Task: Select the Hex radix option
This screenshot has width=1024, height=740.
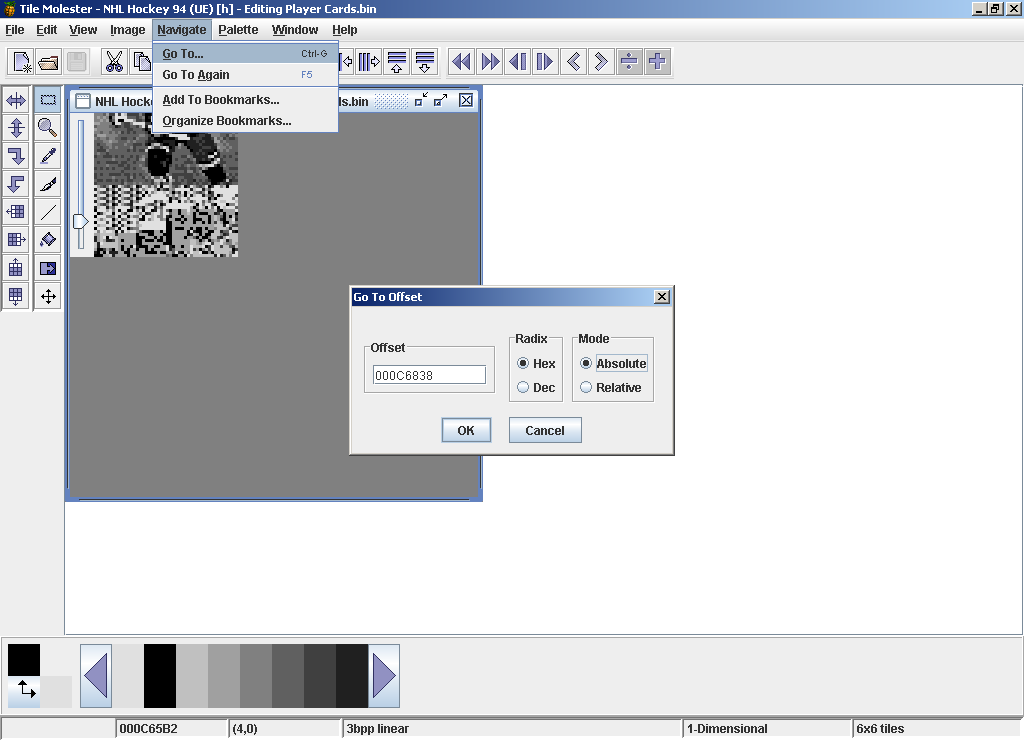Action: pos(523,364)
